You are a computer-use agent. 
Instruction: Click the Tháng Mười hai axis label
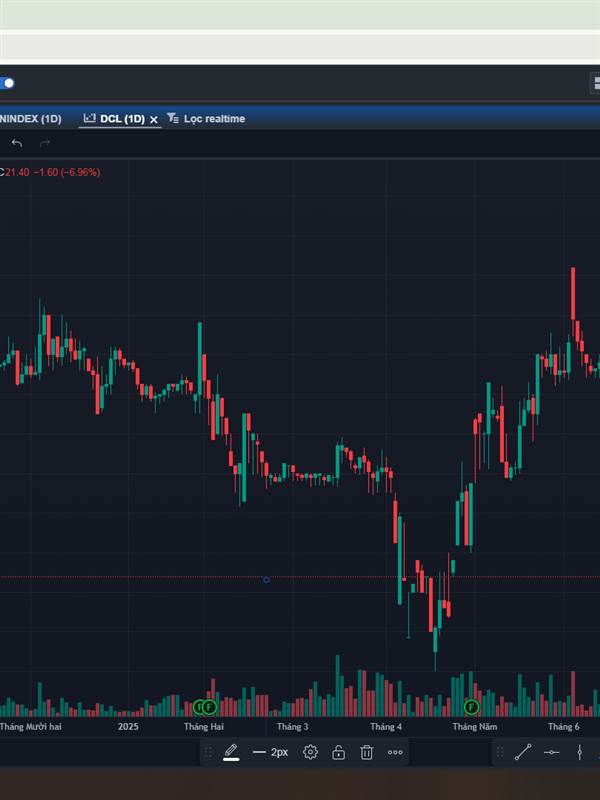coord(31,727)
